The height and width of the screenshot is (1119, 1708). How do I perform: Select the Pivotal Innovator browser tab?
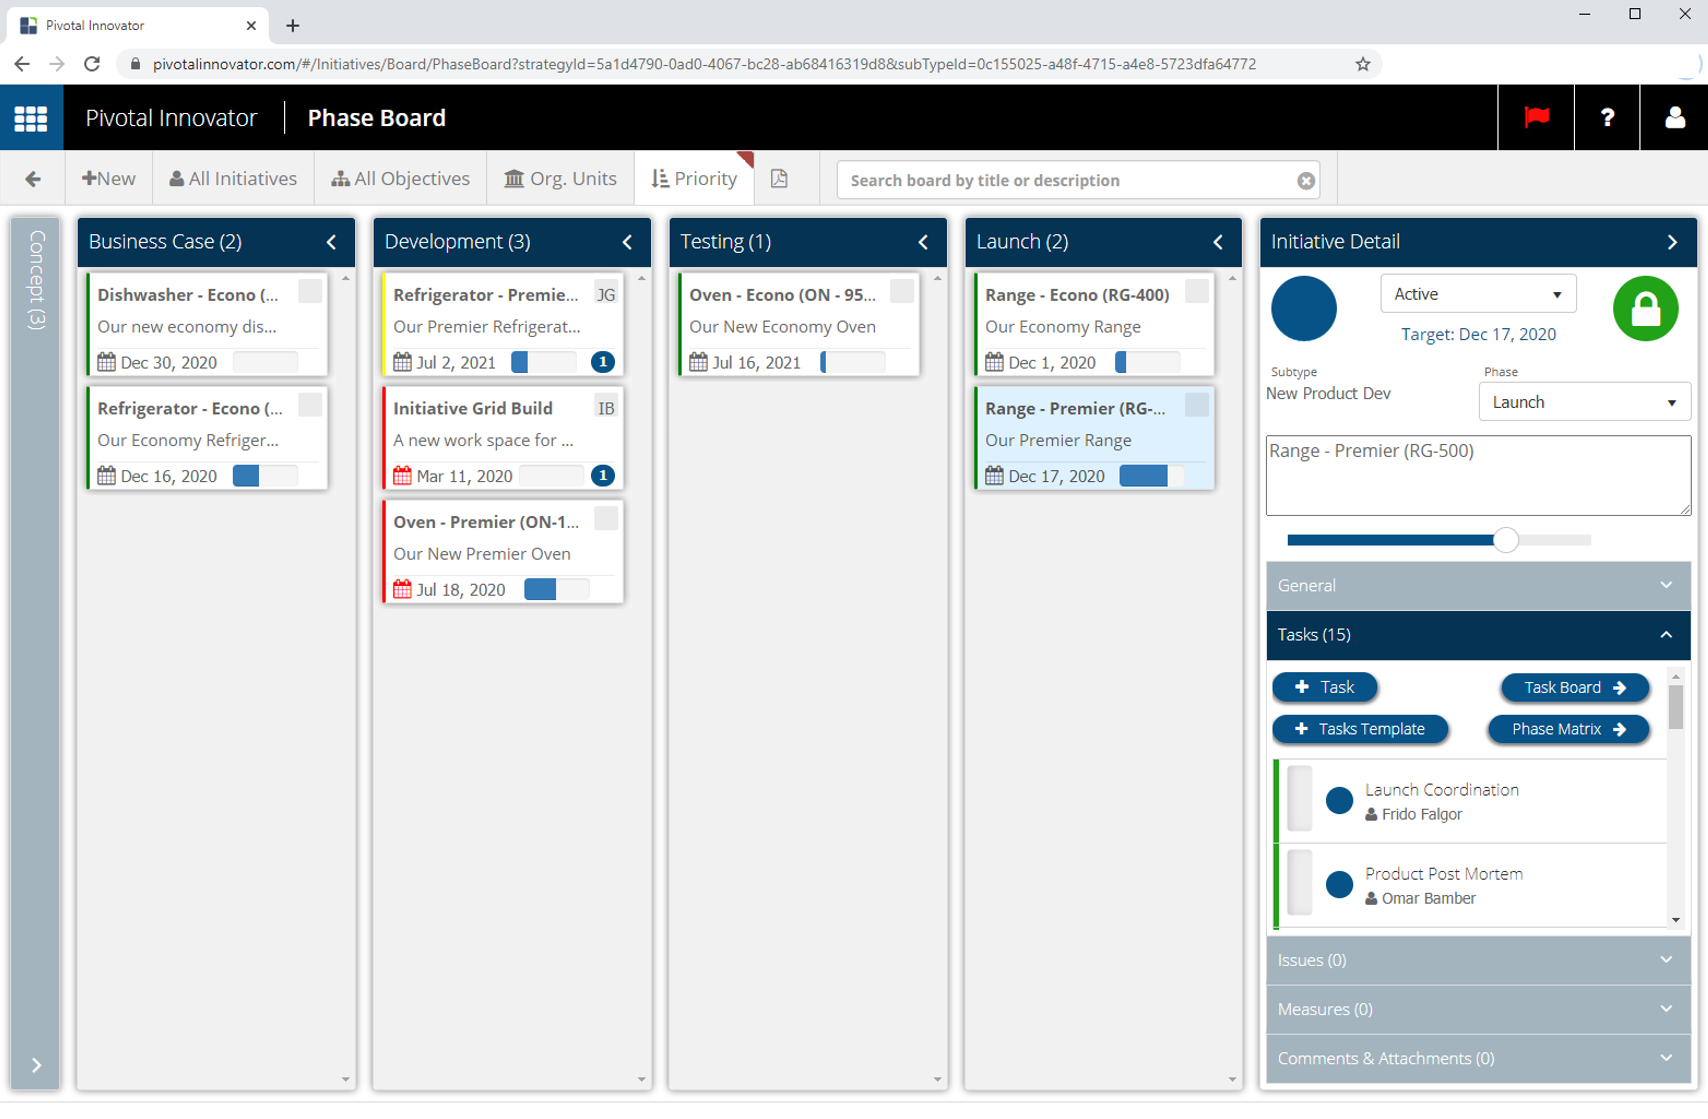pyautogui.click(x=137, y=26)
